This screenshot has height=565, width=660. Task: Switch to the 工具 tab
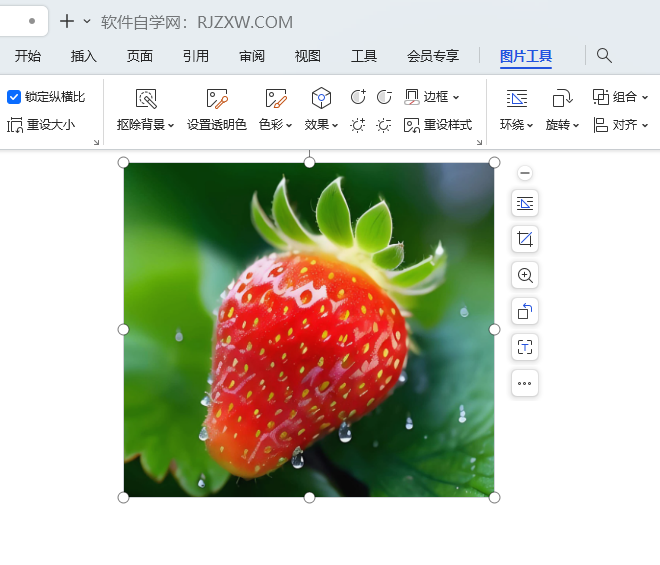[364, 56]
